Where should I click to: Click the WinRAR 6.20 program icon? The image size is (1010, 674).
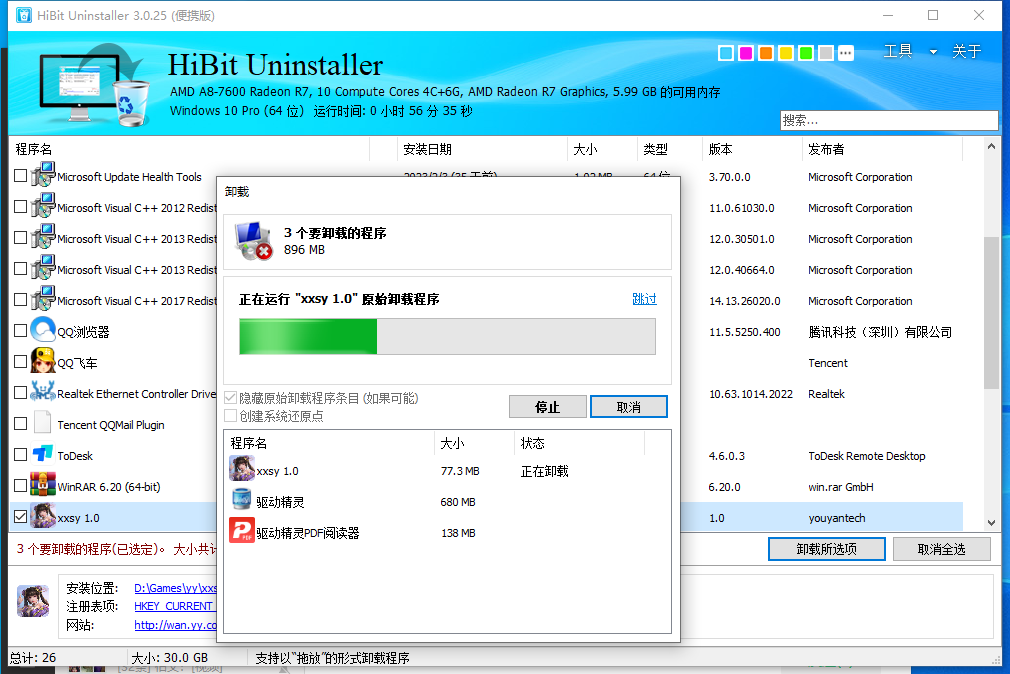click(42, 485)
